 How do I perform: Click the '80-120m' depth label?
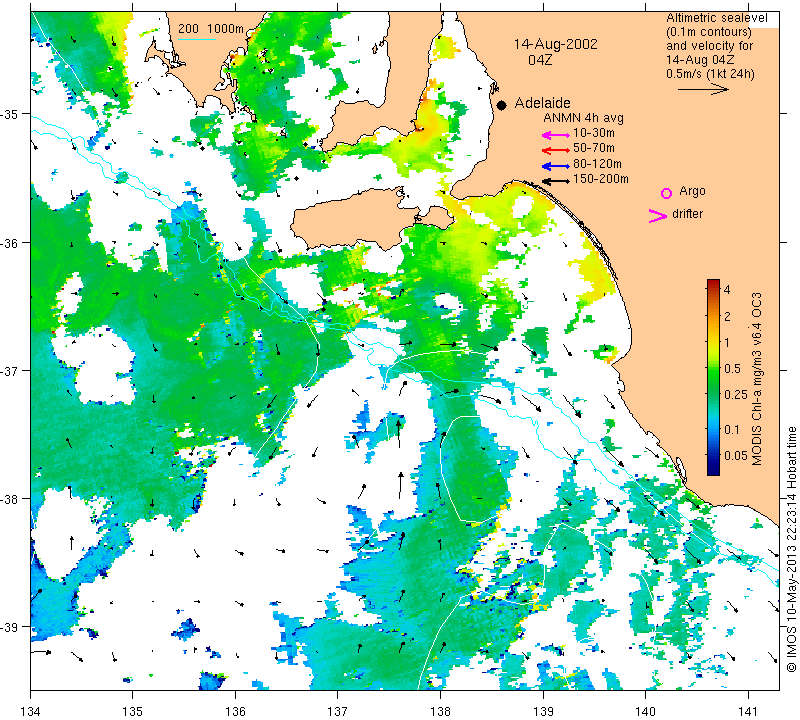coord(597,164)
